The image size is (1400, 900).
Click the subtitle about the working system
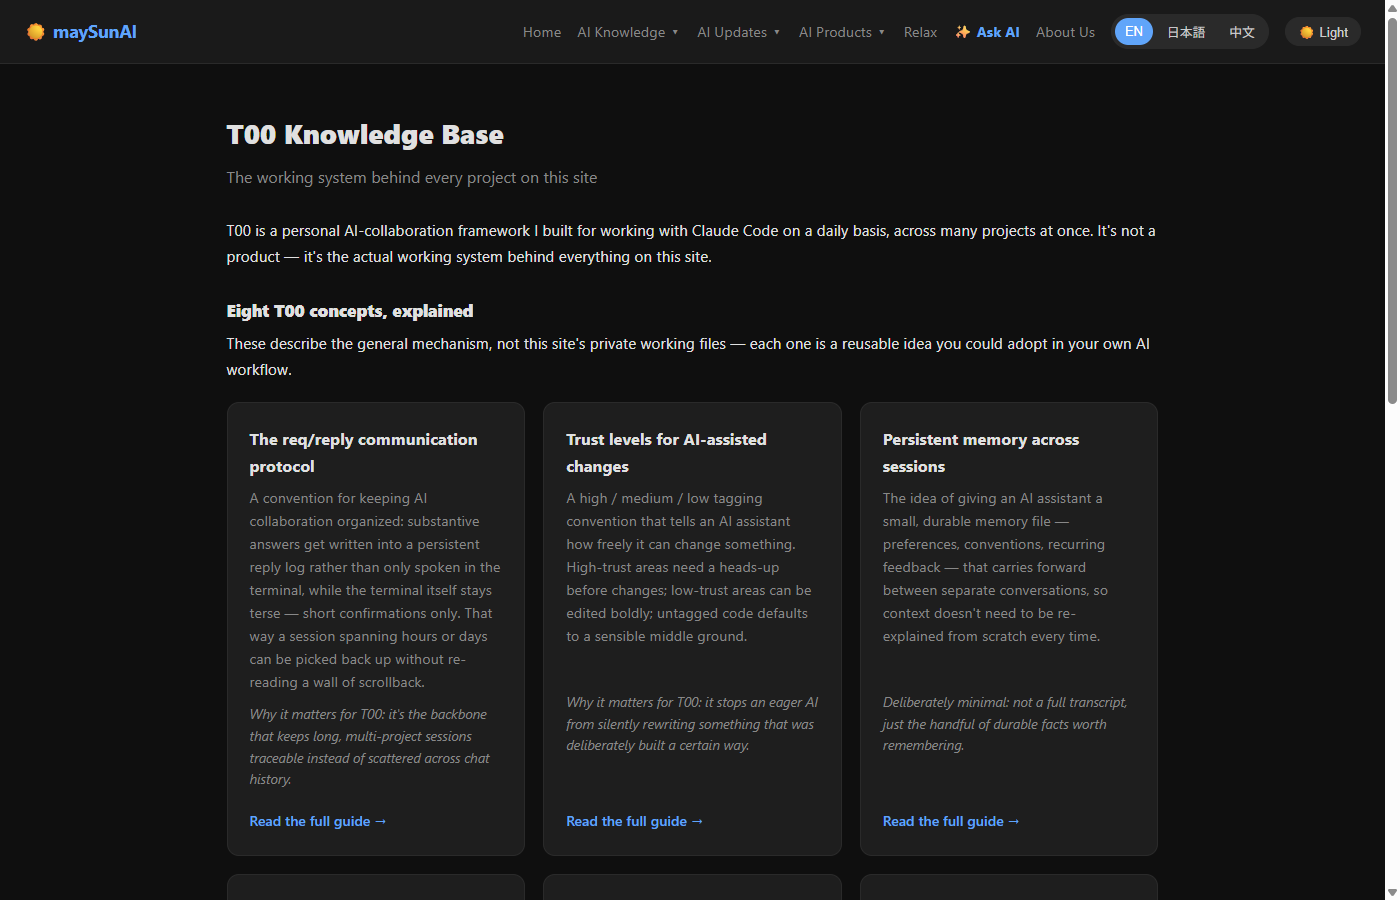coord(412,178)
